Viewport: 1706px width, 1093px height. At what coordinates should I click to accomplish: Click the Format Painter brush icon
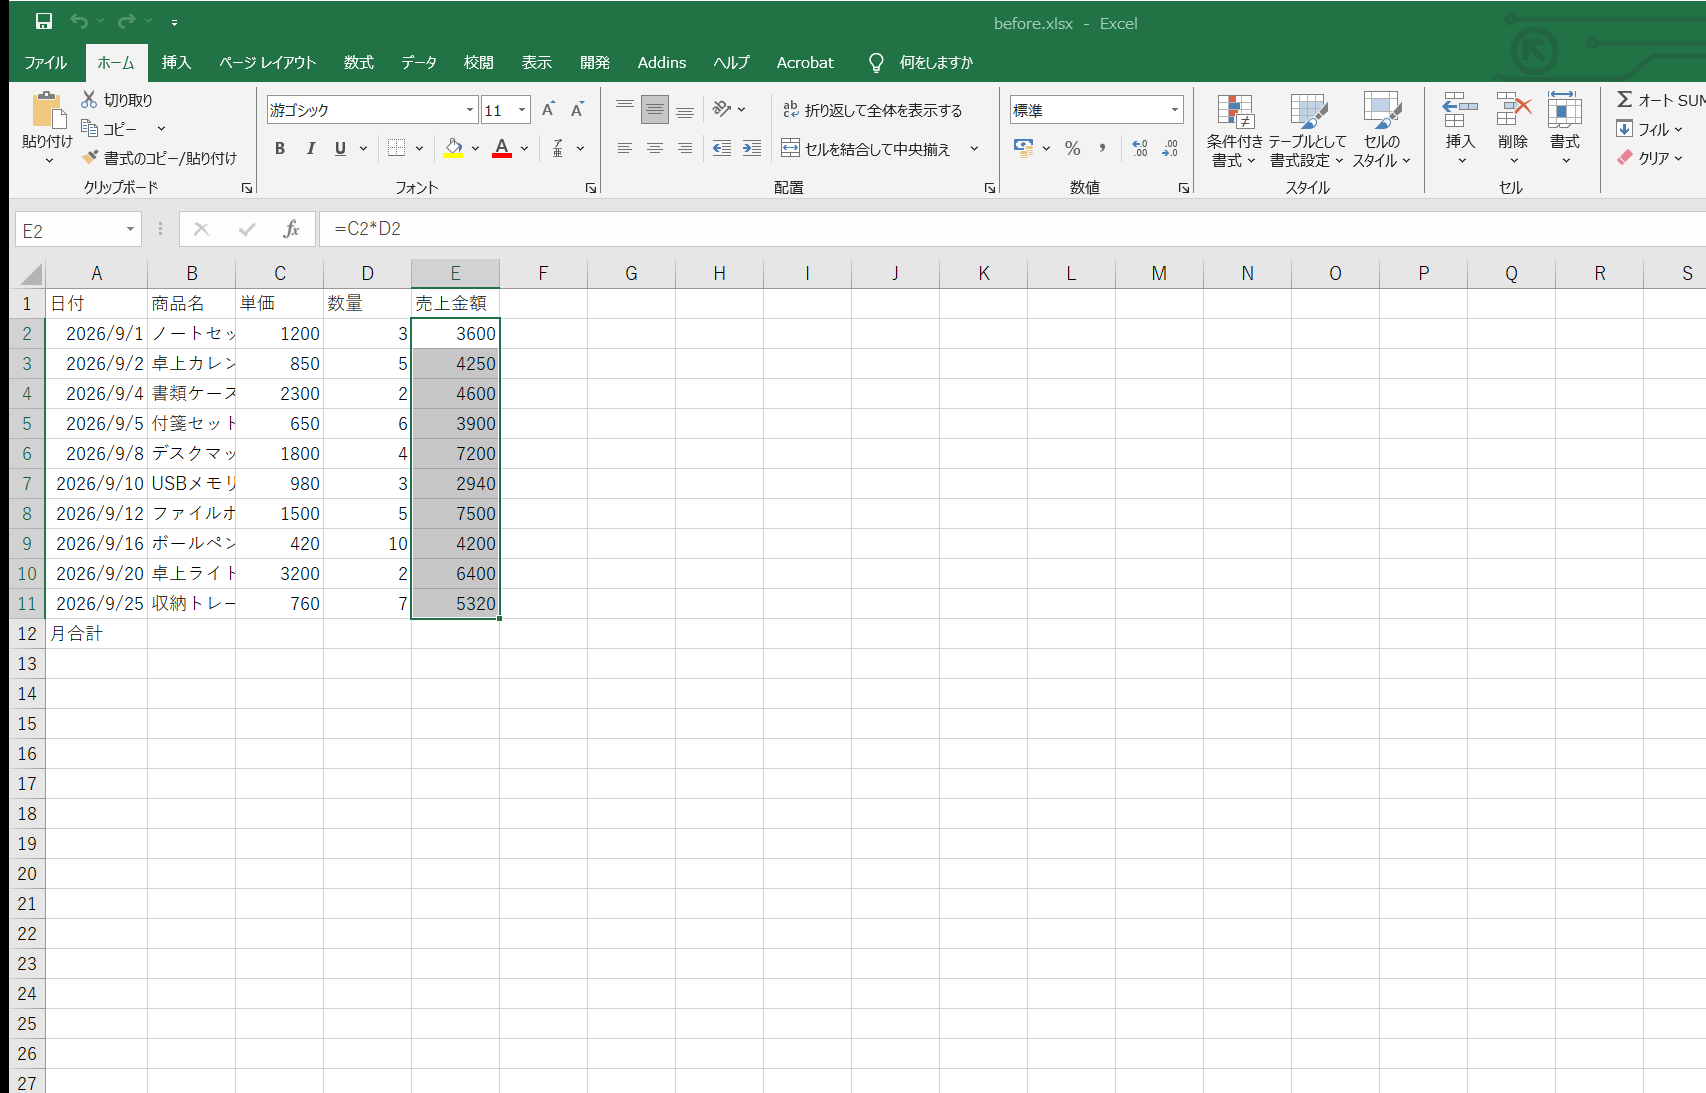(x=90, y=157)
